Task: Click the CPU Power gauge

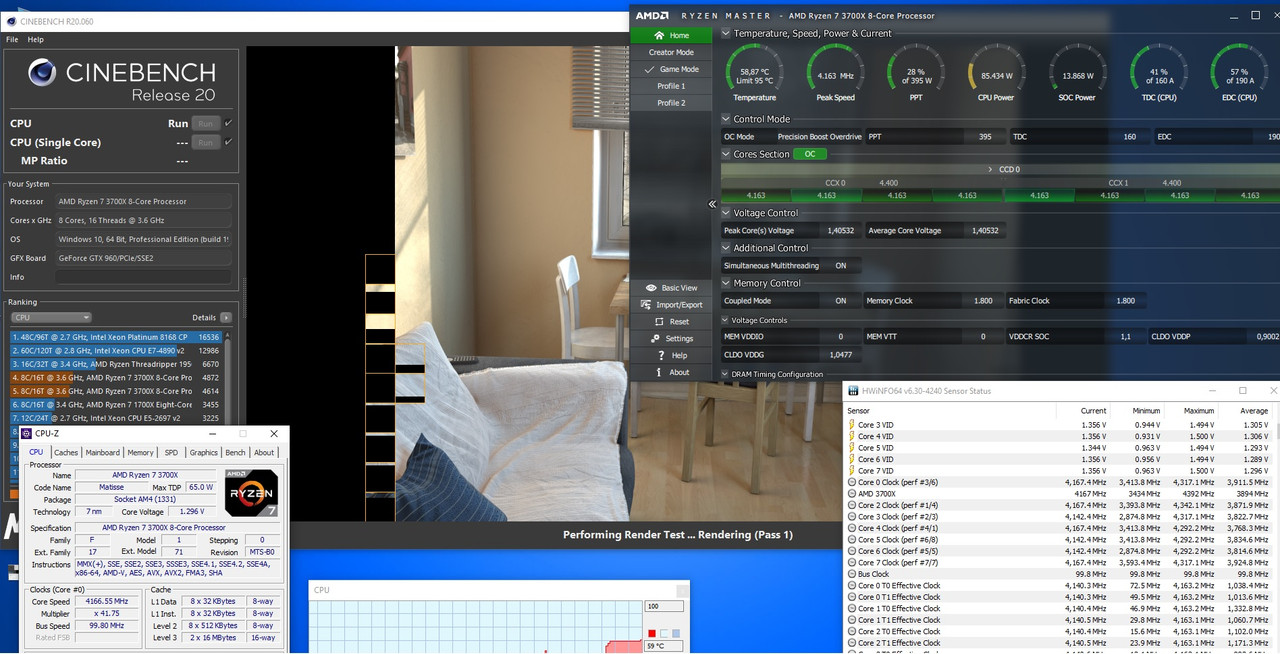Action: 996,73
